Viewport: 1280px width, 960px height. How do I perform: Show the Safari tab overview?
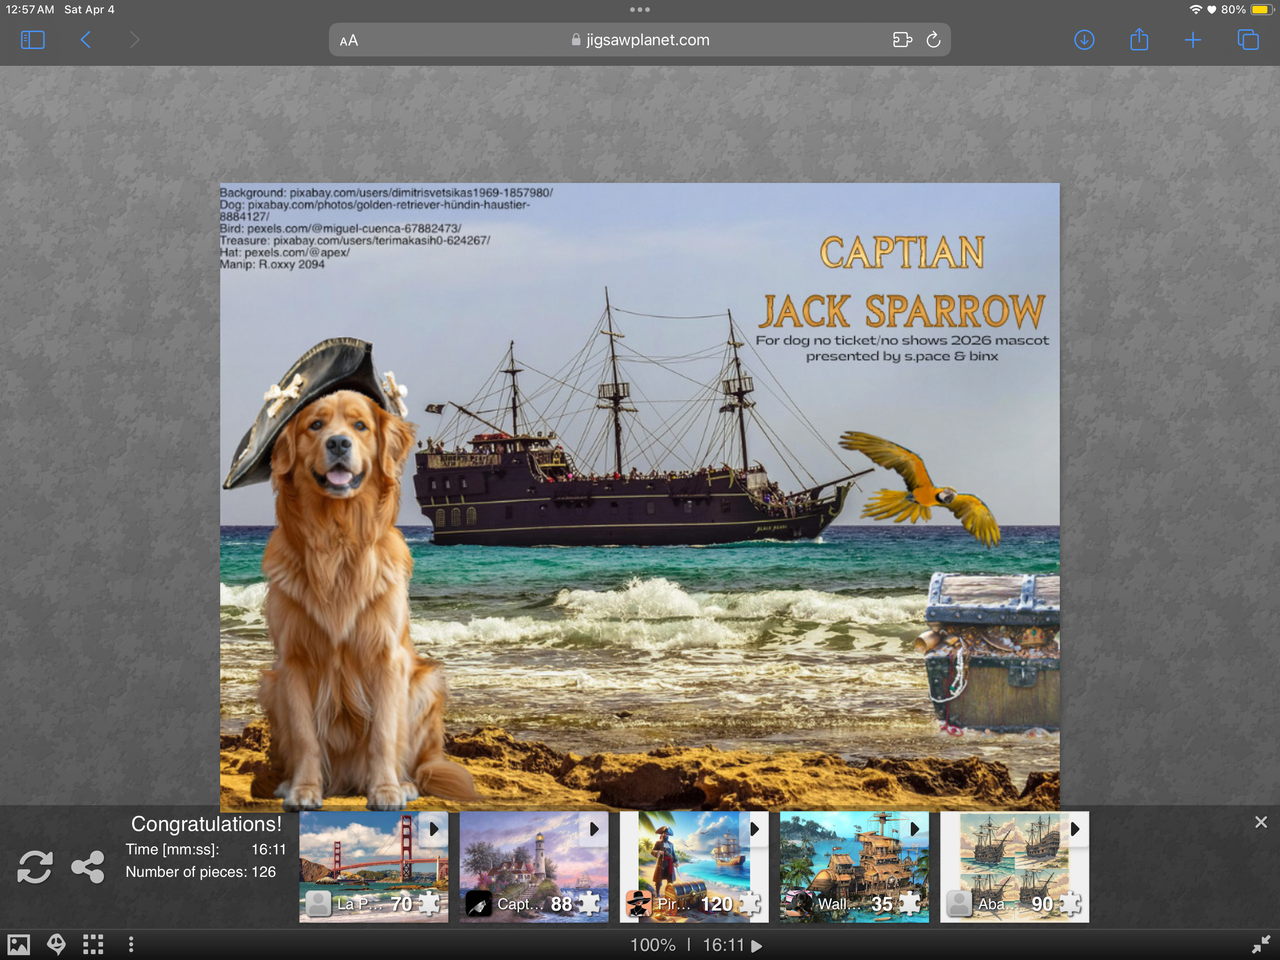tap(1248, 40)
